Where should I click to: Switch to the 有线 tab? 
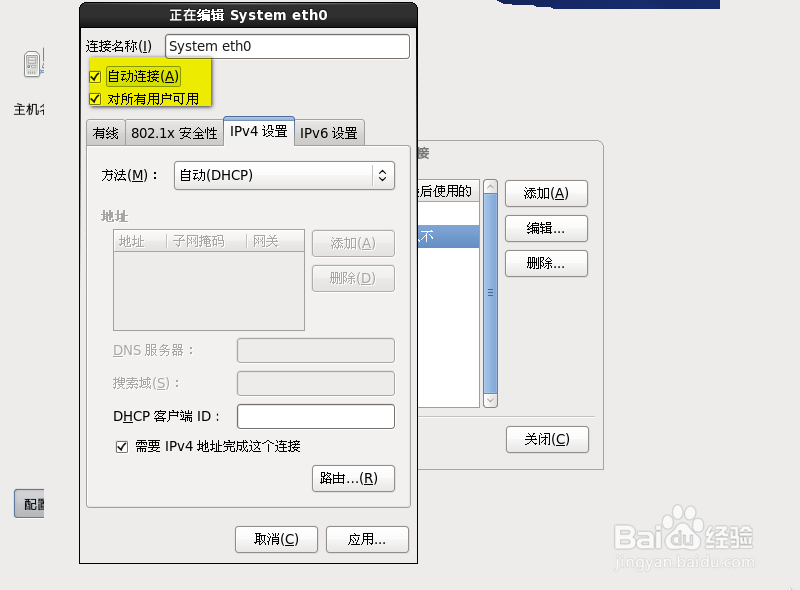coord(105,131)
